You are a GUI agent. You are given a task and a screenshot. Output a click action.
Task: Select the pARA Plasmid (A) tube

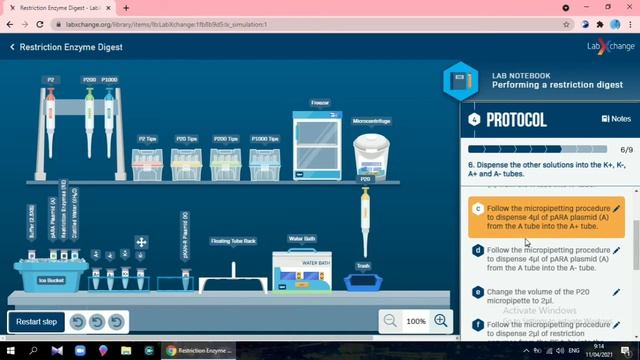pyautogui.click(x=53, y=255)
